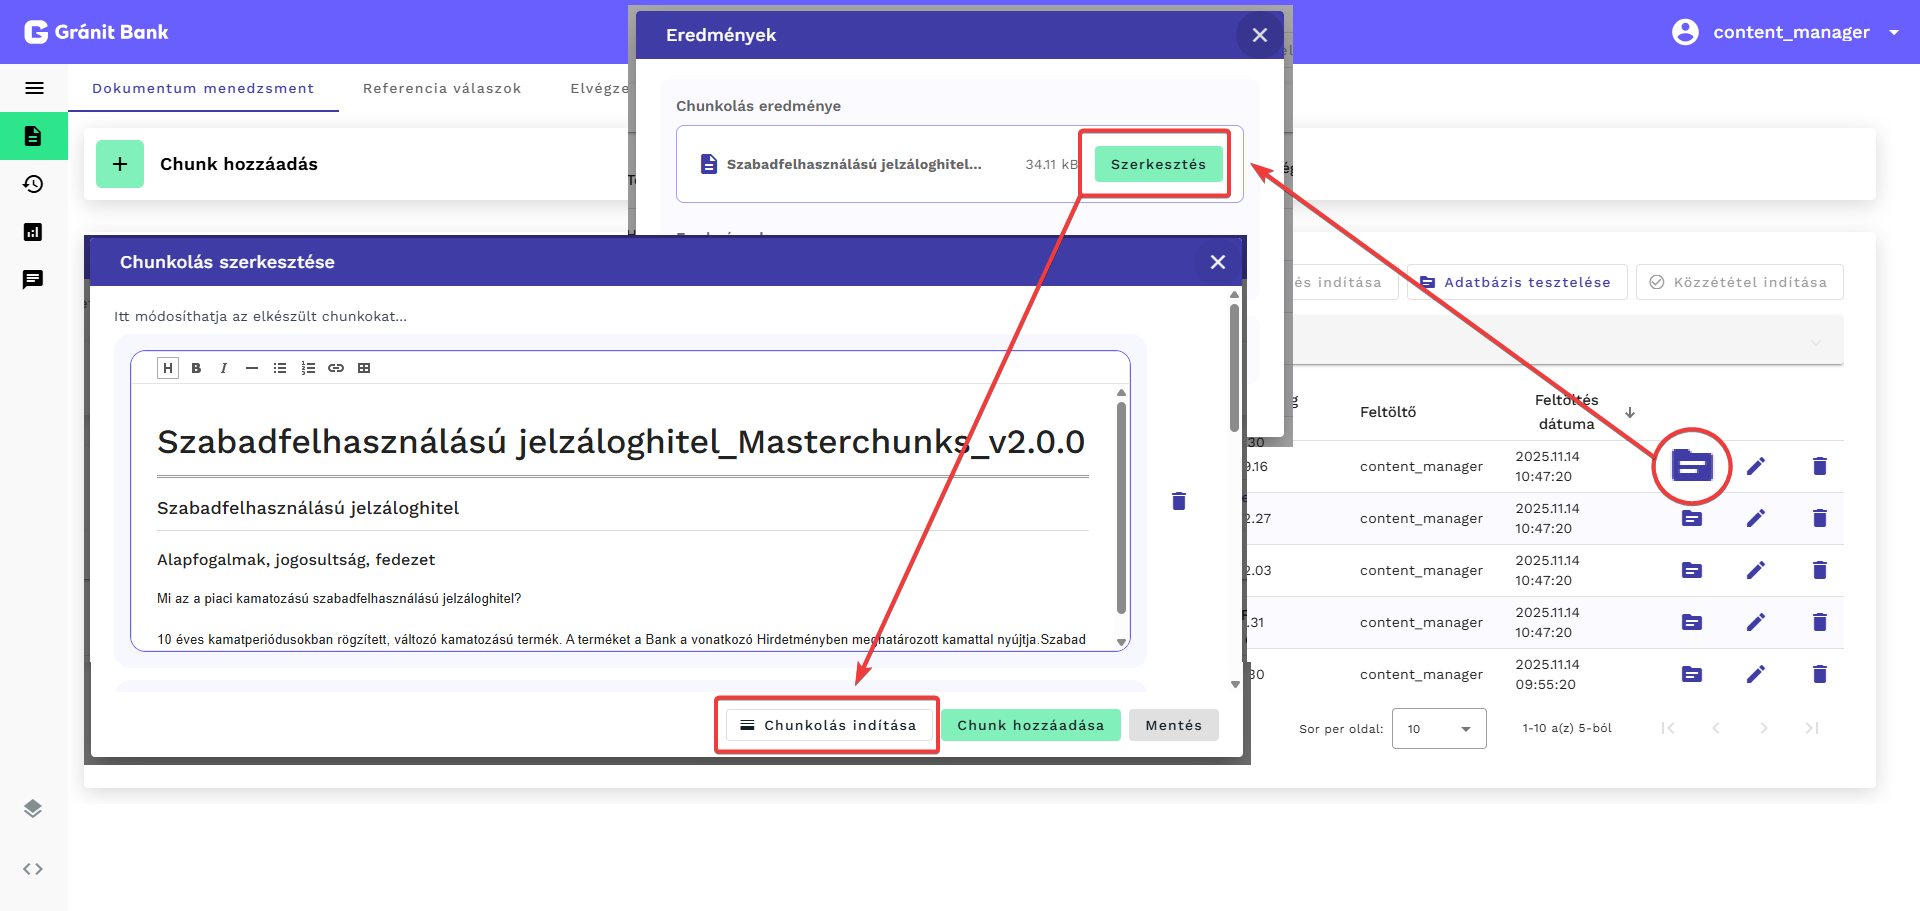This screenshot has height=911, width=1920.
Task: Click the red-circled chunk results icon in first row
Action: coord(1691,466)
